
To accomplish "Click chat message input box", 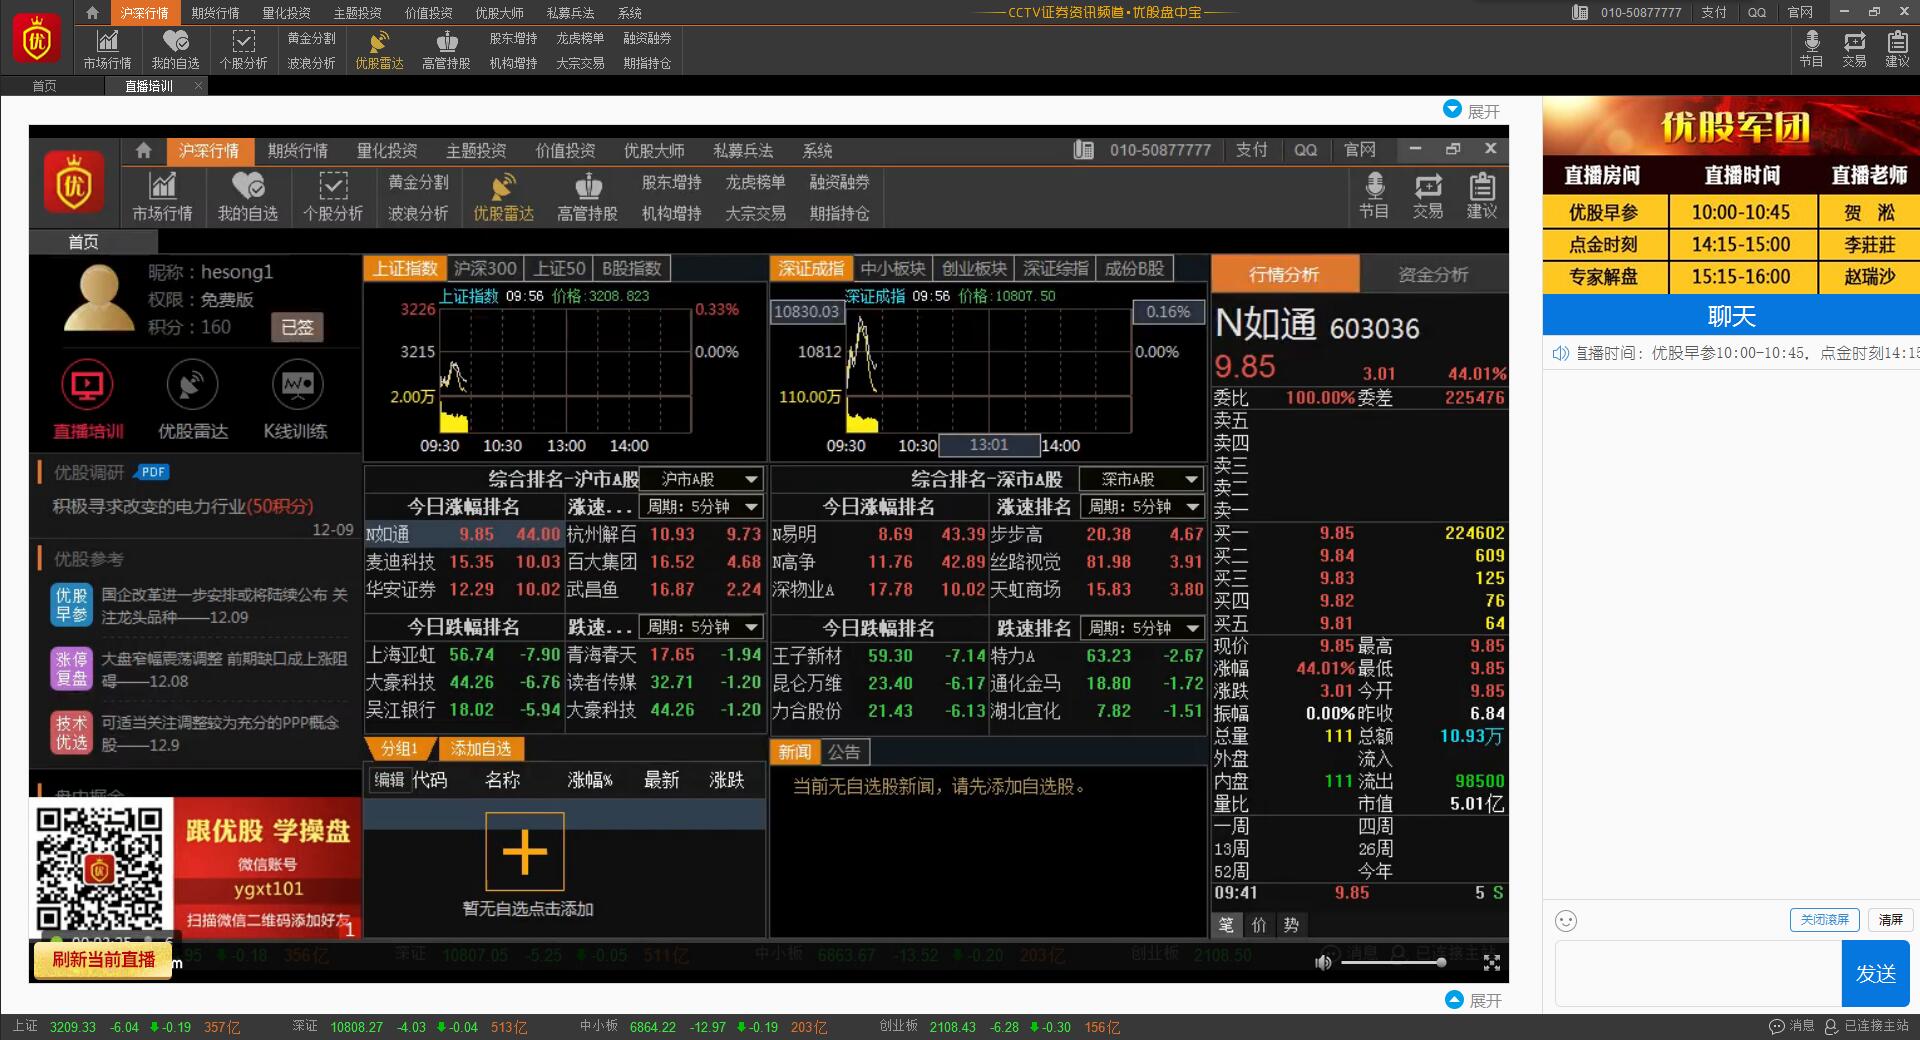I will pos(1698,973).
